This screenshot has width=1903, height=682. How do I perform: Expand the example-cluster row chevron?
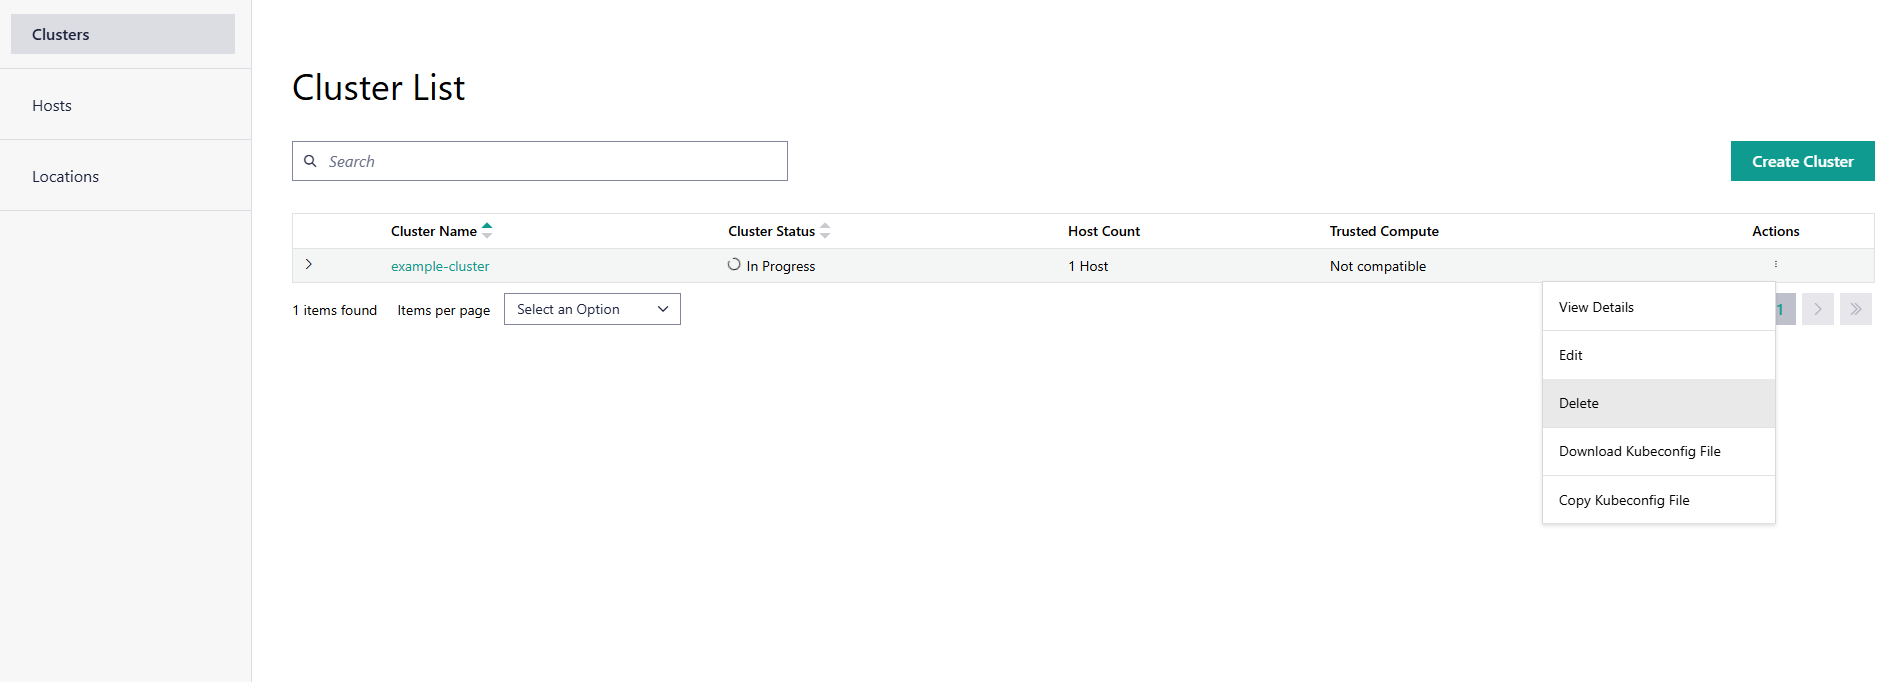tap(309, 264)
